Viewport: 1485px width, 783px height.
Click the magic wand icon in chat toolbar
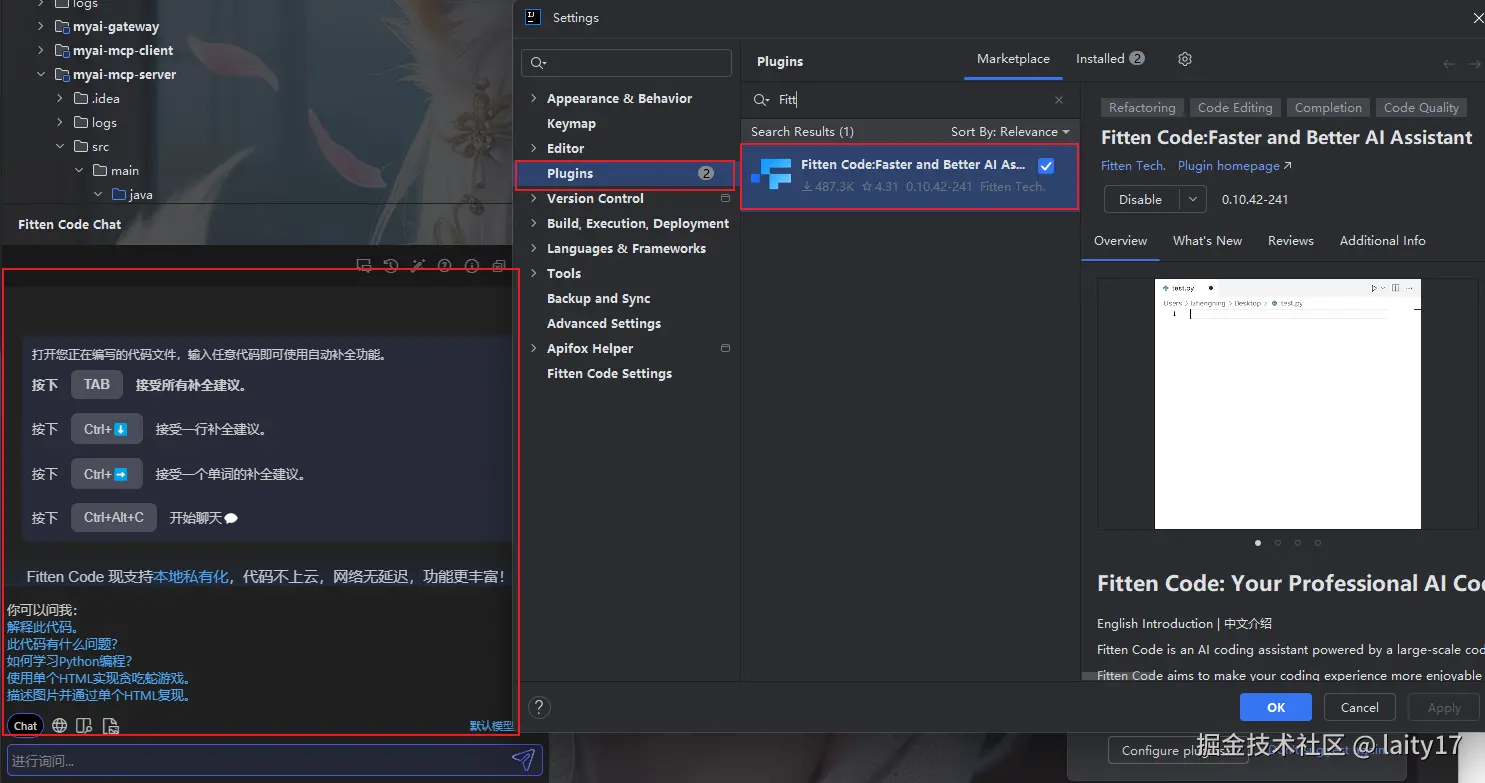(x=418, y=266)
